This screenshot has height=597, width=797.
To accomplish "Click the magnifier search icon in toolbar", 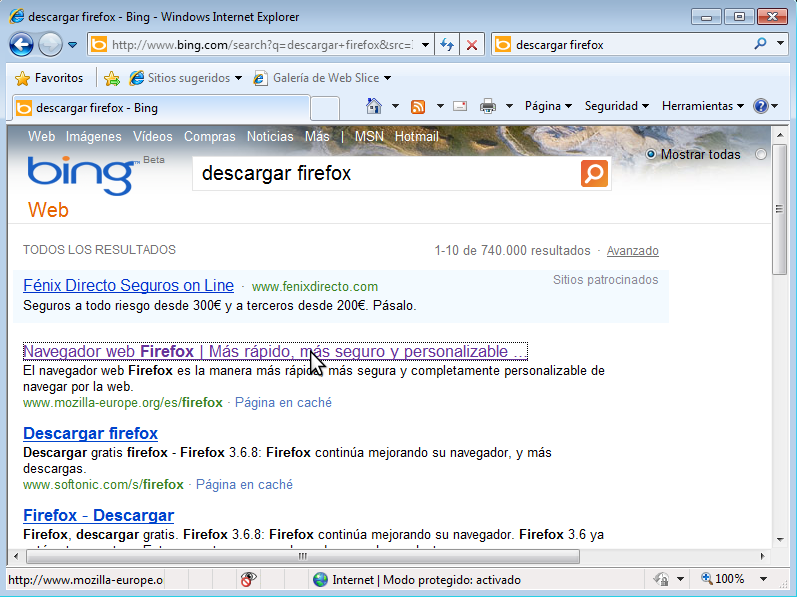I will pyautogui.click(x=760, y=44).
